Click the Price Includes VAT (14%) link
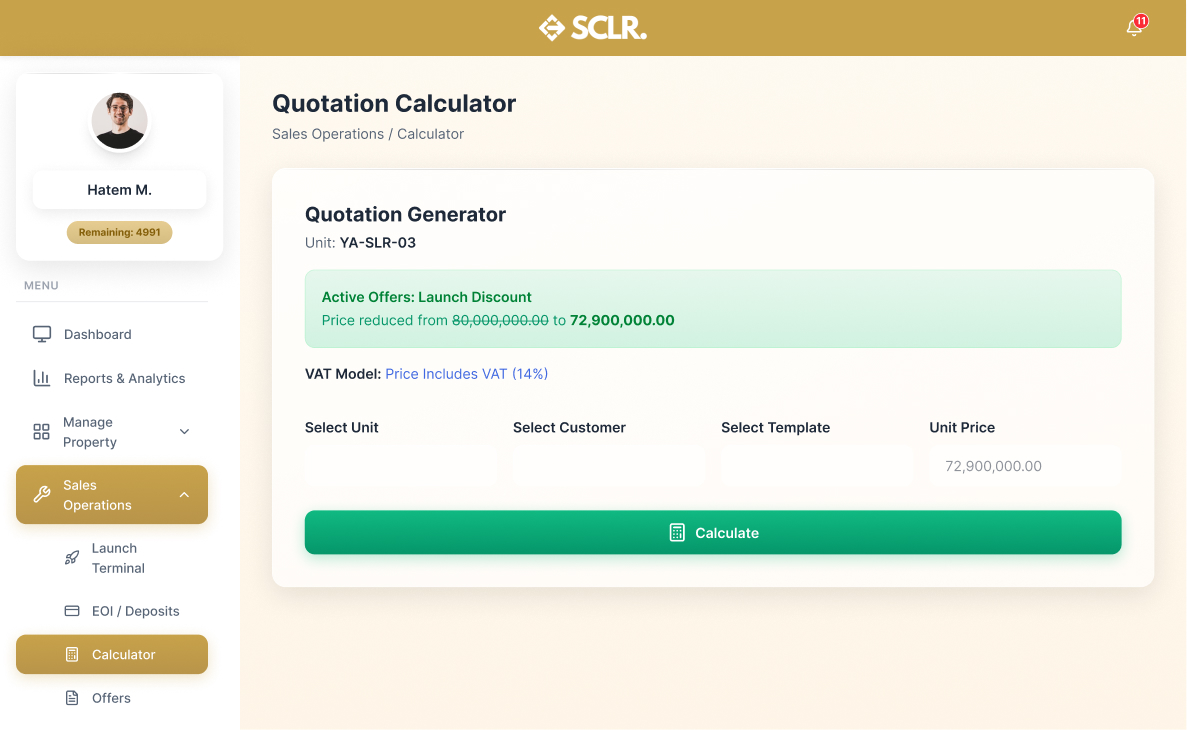 pyautogui.click(x=466, y=374)
